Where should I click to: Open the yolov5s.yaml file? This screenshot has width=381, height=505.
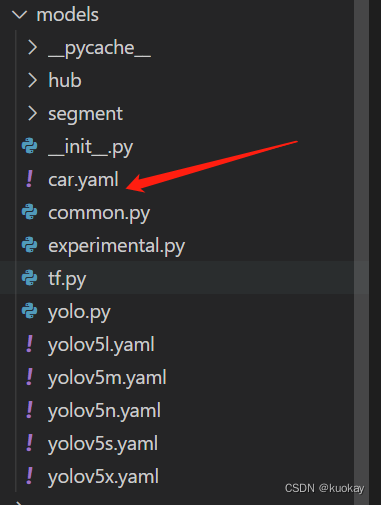pyautogui.click(x=103, y=444)
